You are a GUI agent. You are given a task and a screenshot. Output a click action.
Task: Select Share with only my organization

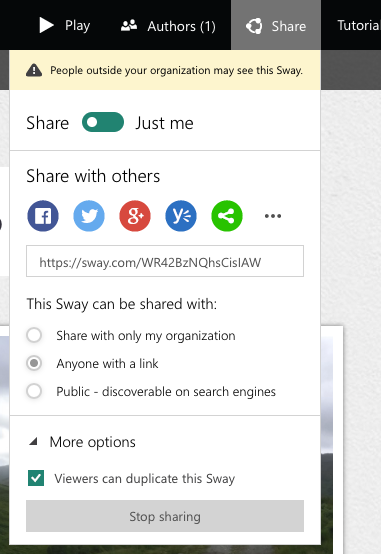pyautogui.click(x=34, y=335)
